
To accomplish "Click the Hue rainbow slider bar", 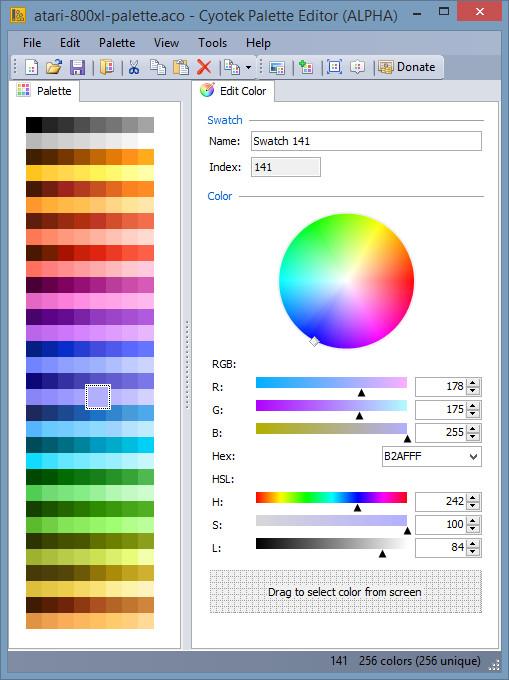I will pos(331,497).
